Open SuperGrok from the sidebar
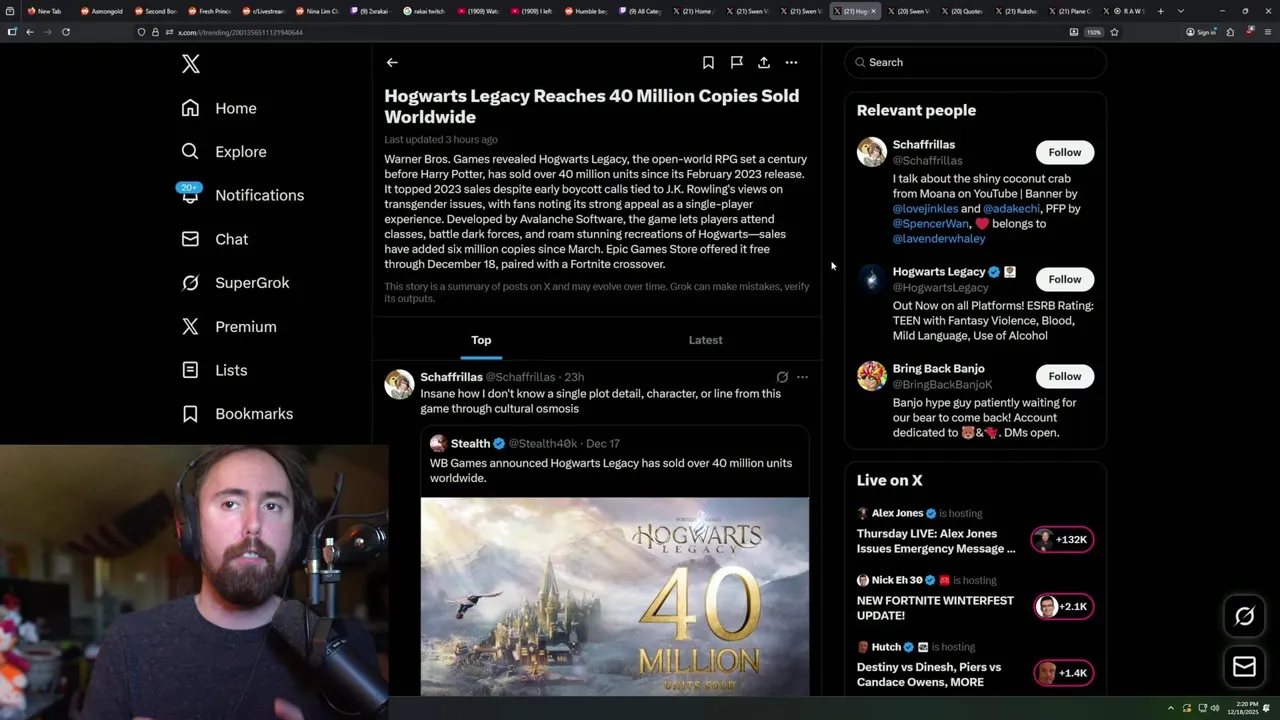Viewport: 1280px width, 720px height. coord(235,283)
